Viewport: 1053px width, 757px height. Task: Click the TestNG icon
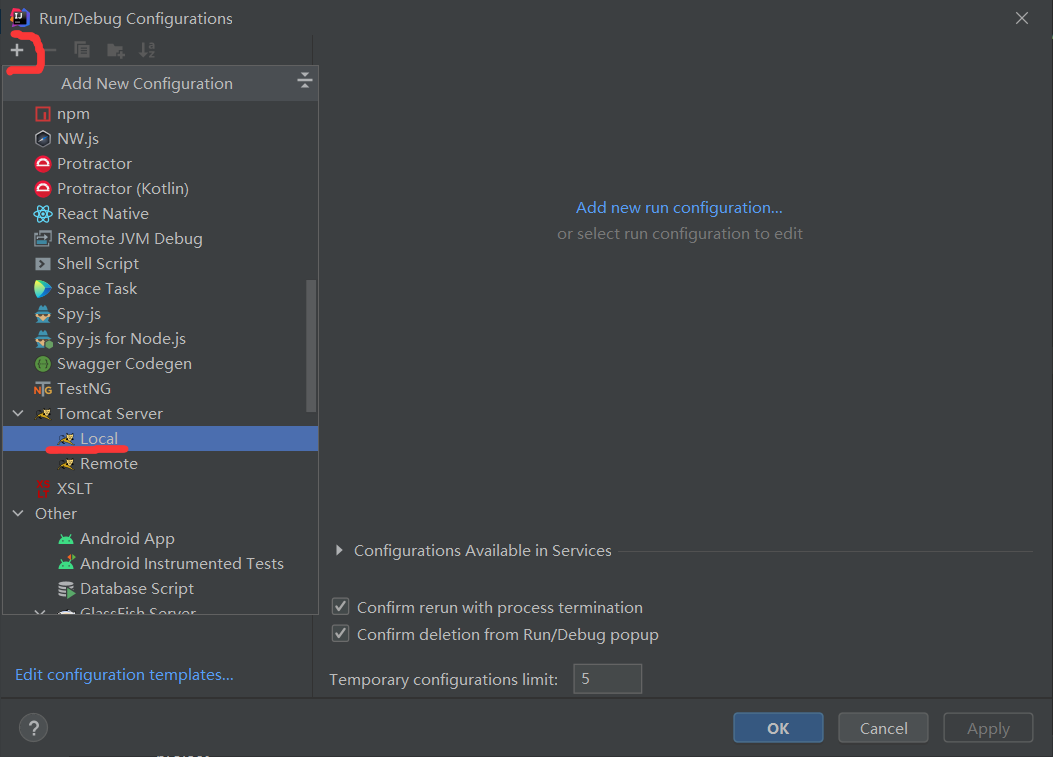pyautogui.click(x=43, y=389)
